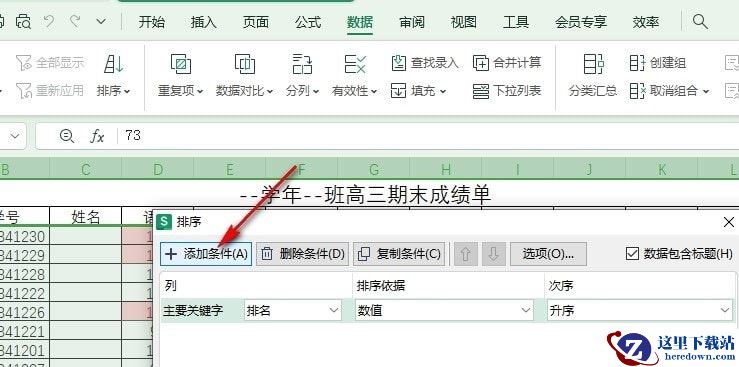
Task: Open the 开始 ribbon tab
Action: [x=152, y=22]
